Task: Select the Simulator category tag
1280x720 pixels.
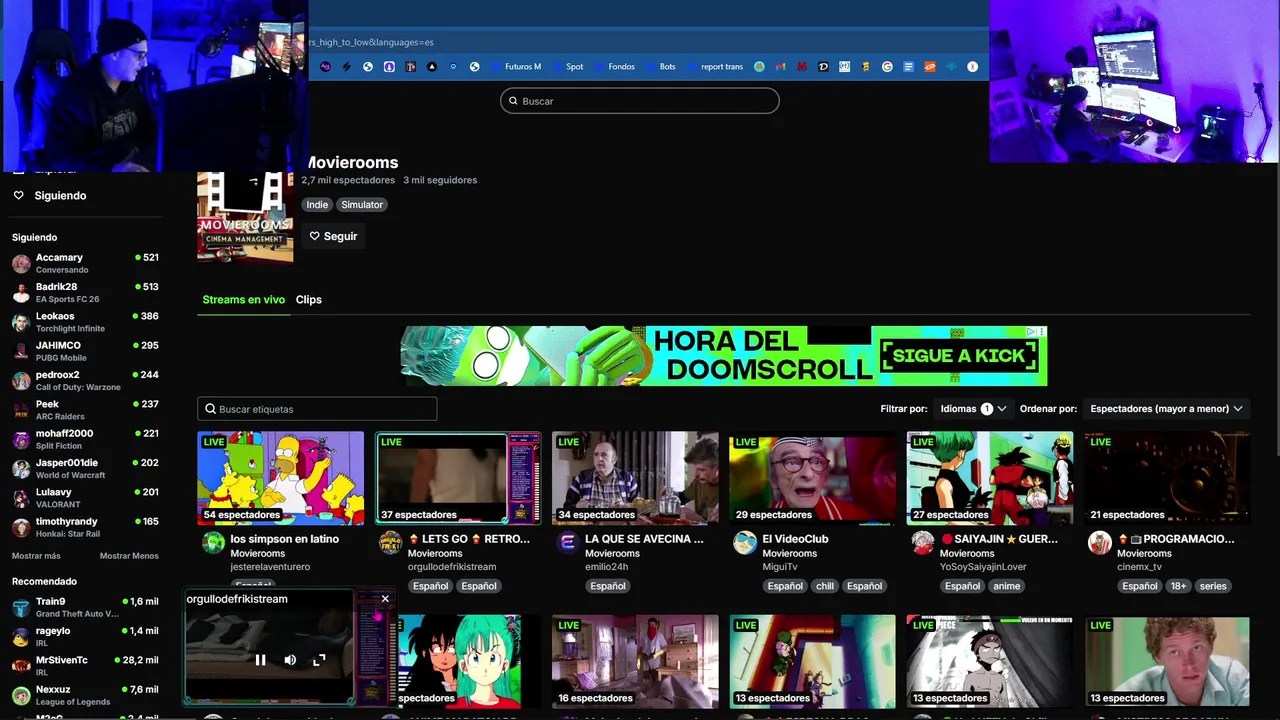Action: click(x=362, y=205)
